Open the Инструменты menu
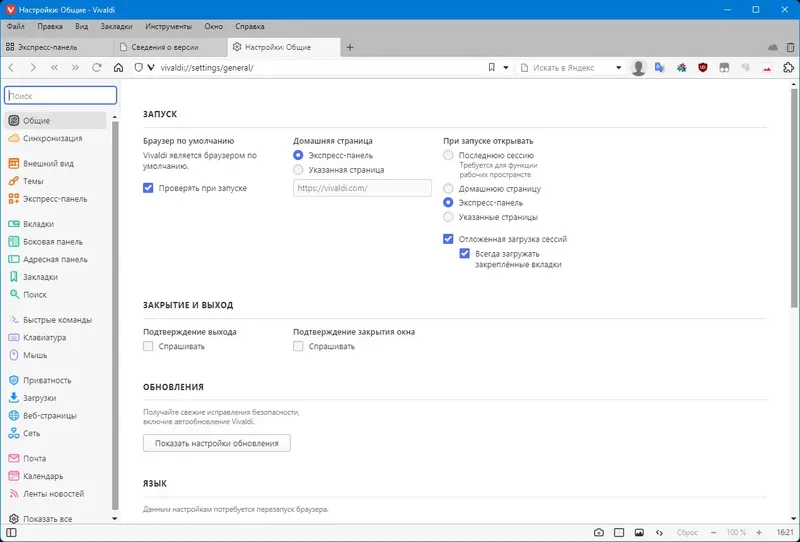Screen dimensions: 800x542 tap(168, 26)
